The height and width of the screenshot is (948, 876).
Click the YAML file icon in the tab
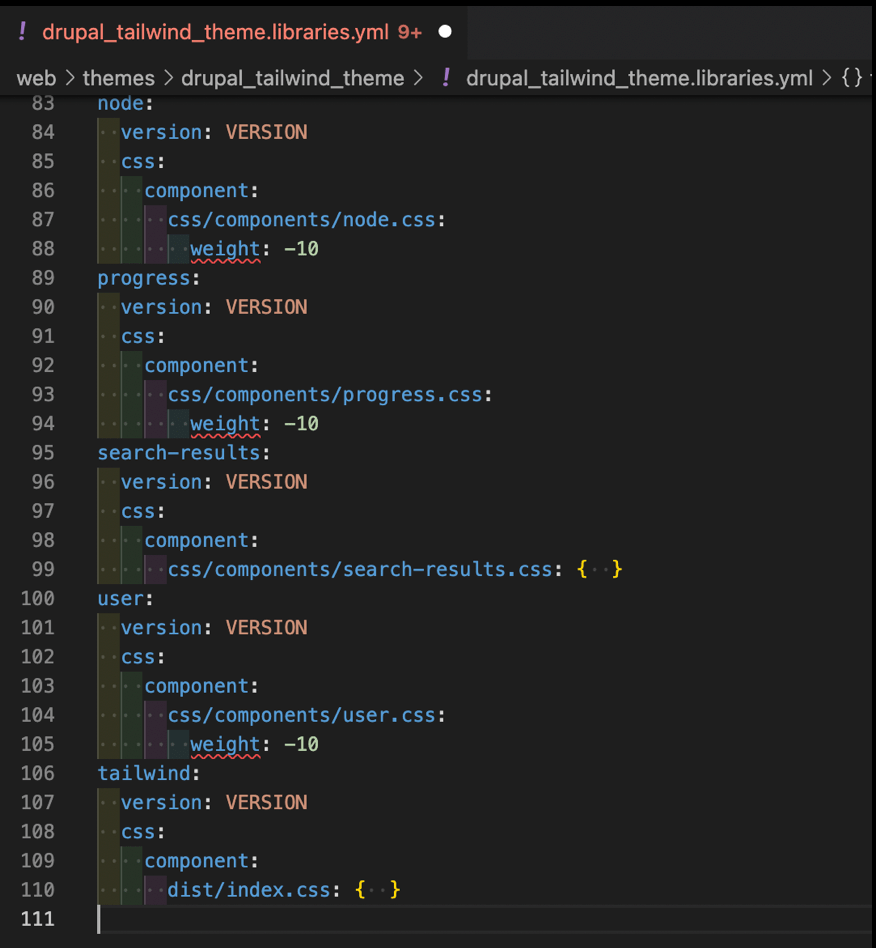pos(22,31)
